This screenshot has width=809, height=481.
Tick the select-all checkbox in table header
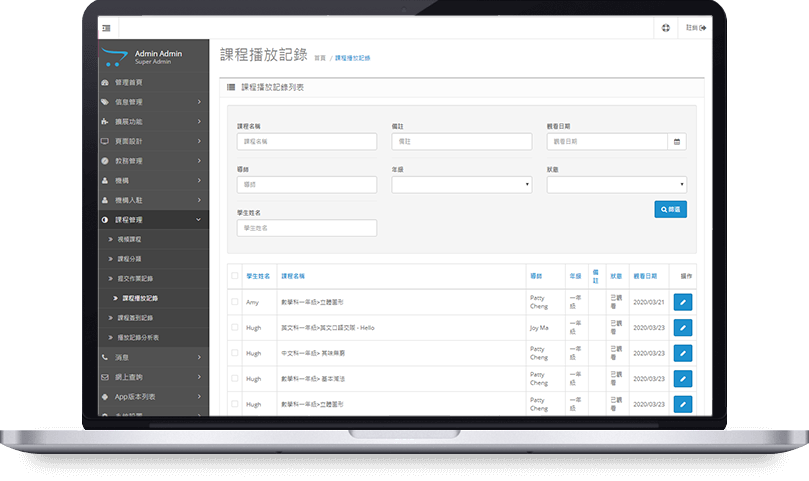click(x=235, y=275)
